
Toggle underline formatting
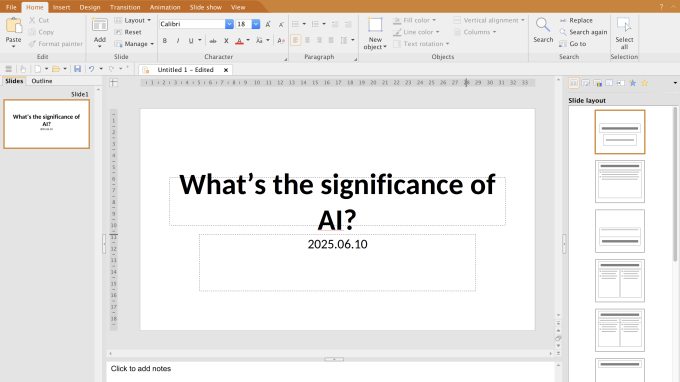click(191, 41)
